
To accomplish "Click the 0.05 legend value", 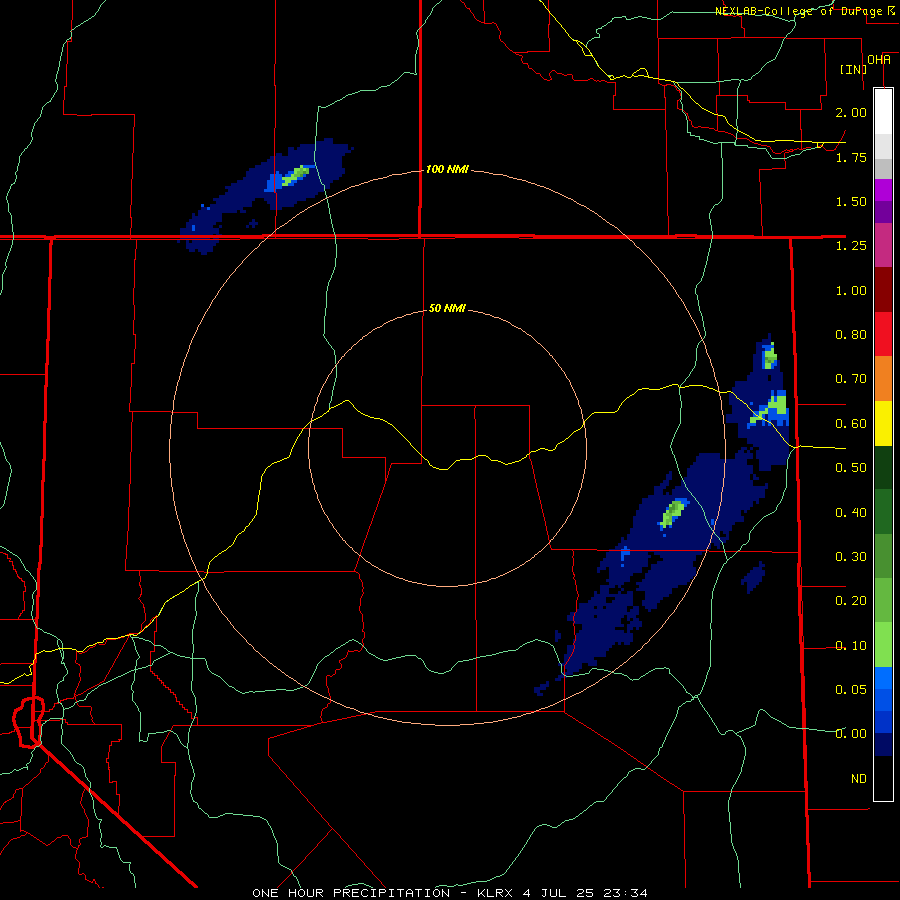I will 851,689.
